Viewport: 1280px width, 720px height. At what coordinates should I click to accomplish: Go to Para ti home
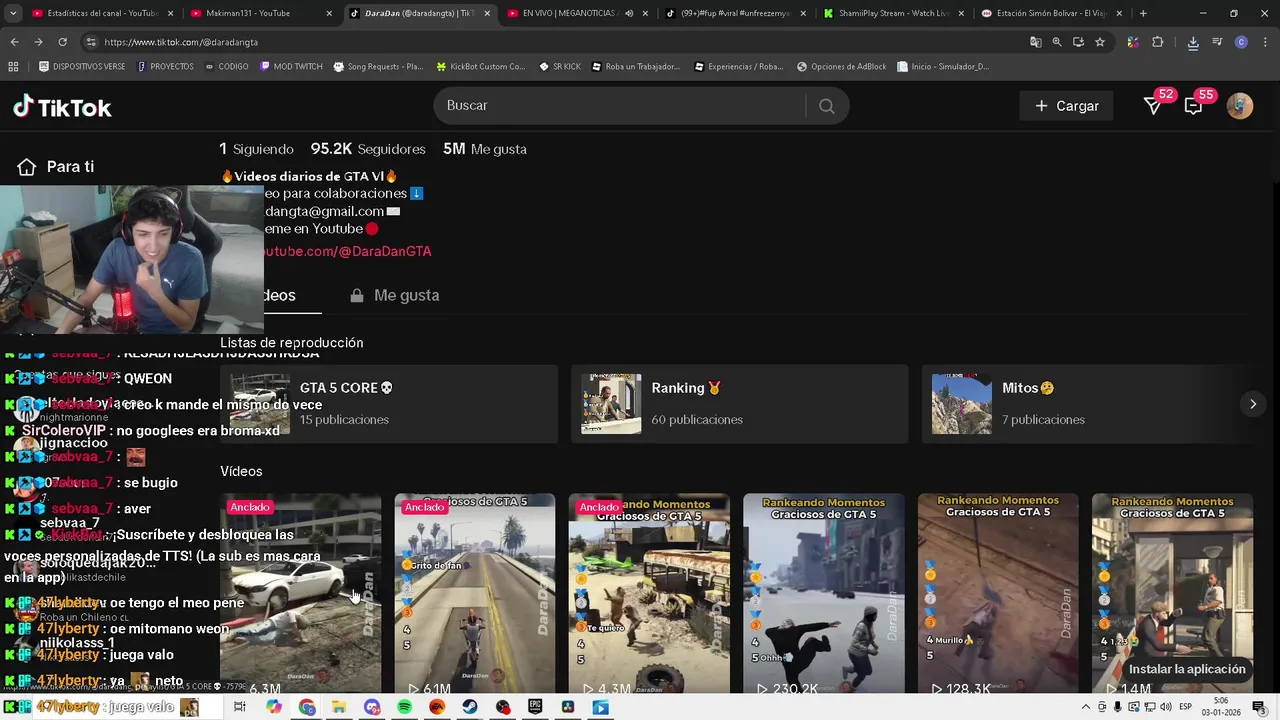click(x=56, y=167)
